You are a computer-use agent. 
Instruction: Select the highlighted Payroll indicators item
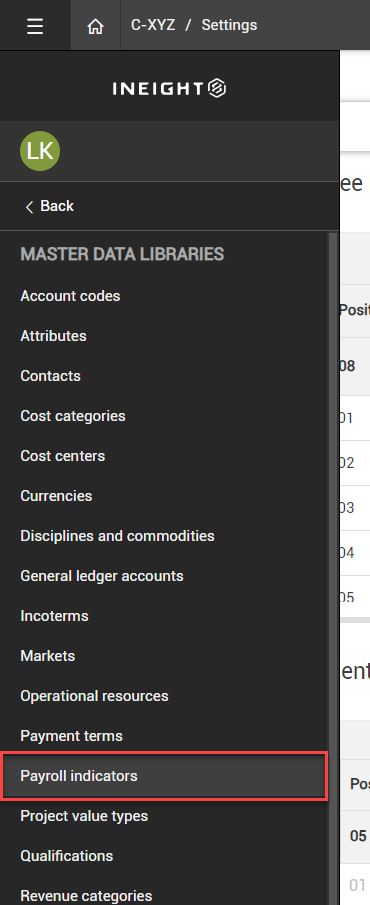(x=165, y=776)
